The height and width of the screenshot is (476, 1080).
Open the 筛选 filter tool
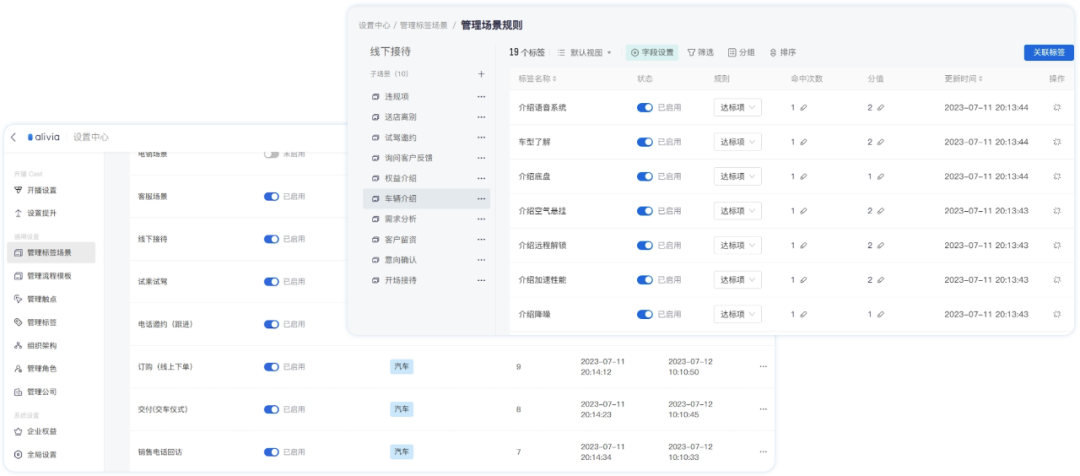pyautogui.click(x=700, y=52)
